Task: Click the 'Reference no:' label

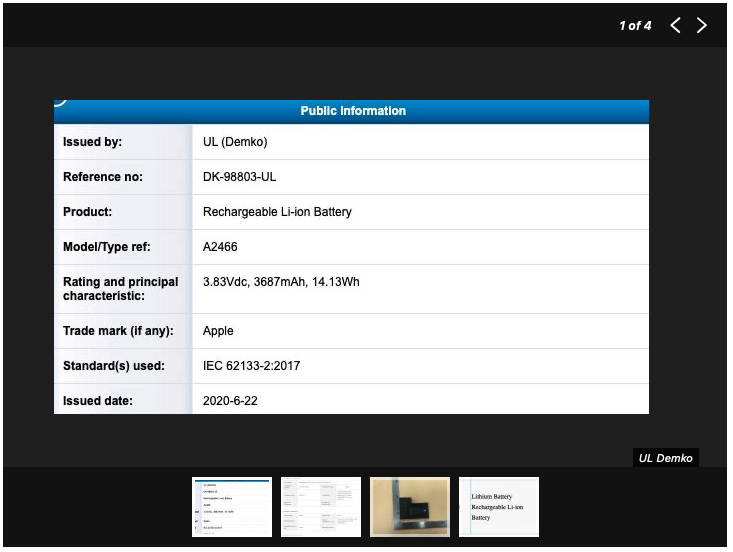Action: pos(103,177)
